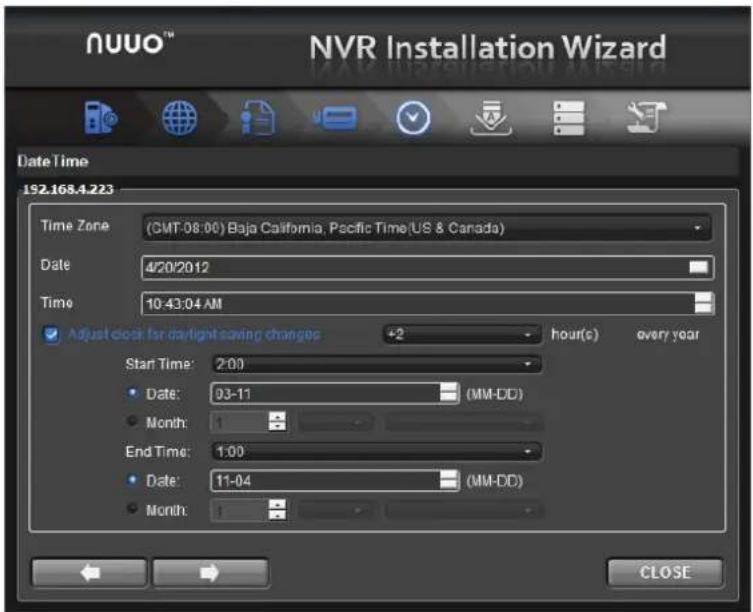Select the server name tag step icon
This screenshot has width=753, height=612.
pos(335,118)
